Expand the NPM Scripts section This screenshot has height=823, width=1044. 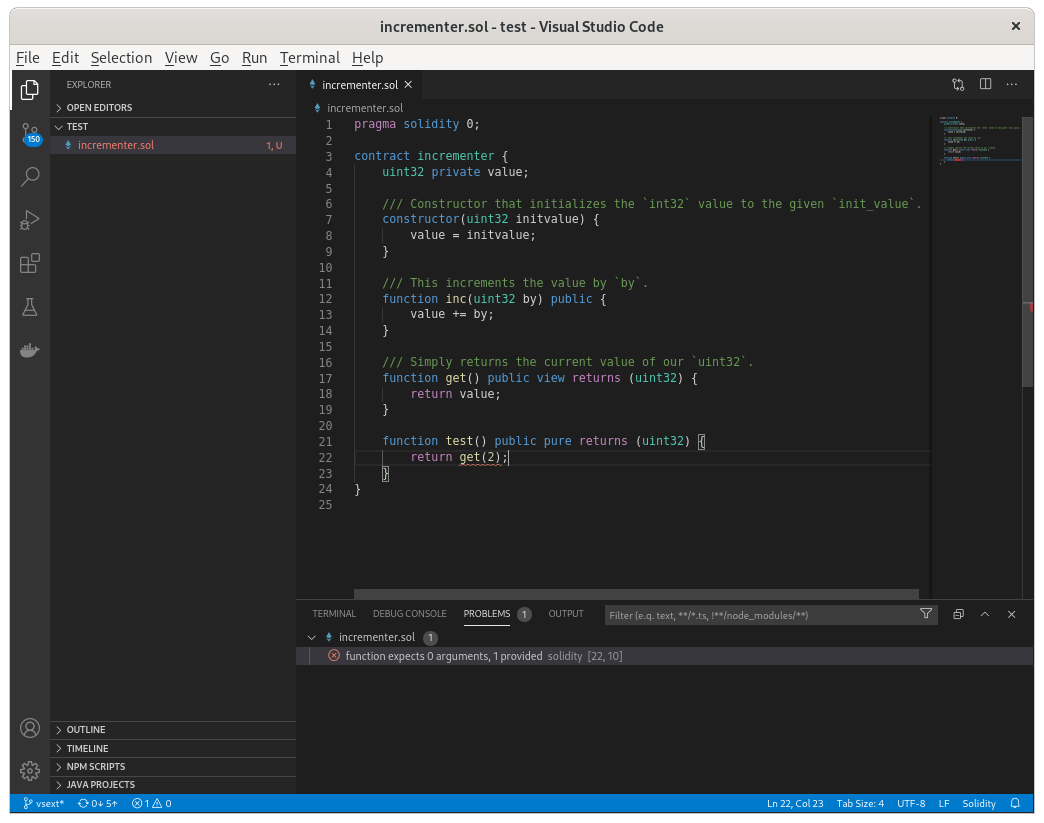click(x=173, y=766)
